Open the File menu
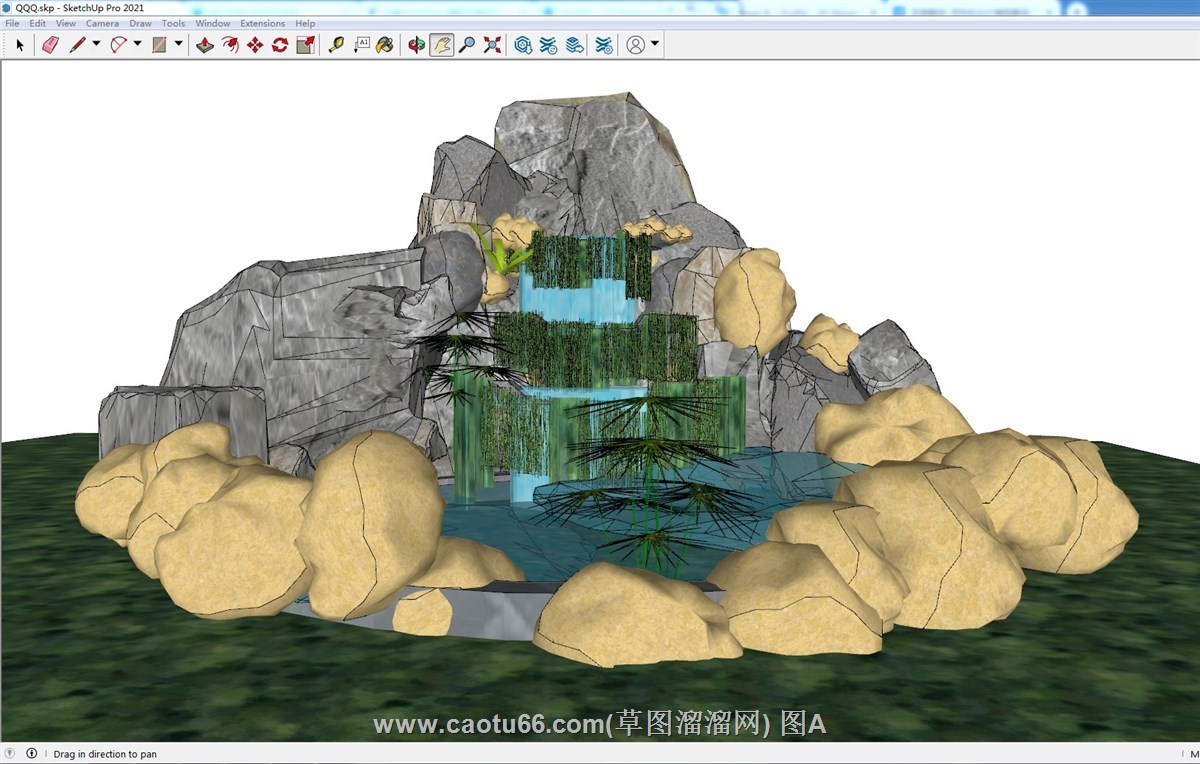1200x764 pixels. click(12, 23)
